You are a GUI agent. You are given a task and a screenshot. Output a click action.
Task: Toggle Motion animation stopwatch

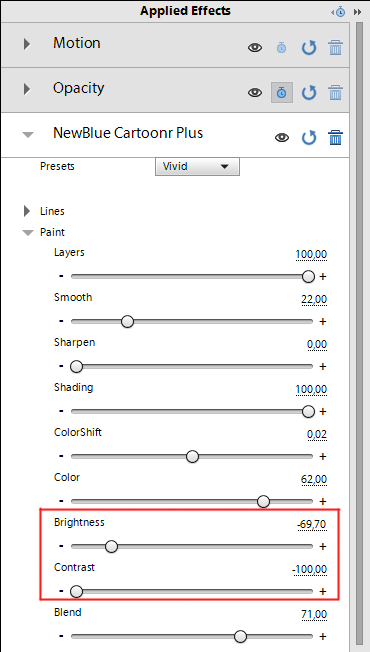click(x=281, y=48)
